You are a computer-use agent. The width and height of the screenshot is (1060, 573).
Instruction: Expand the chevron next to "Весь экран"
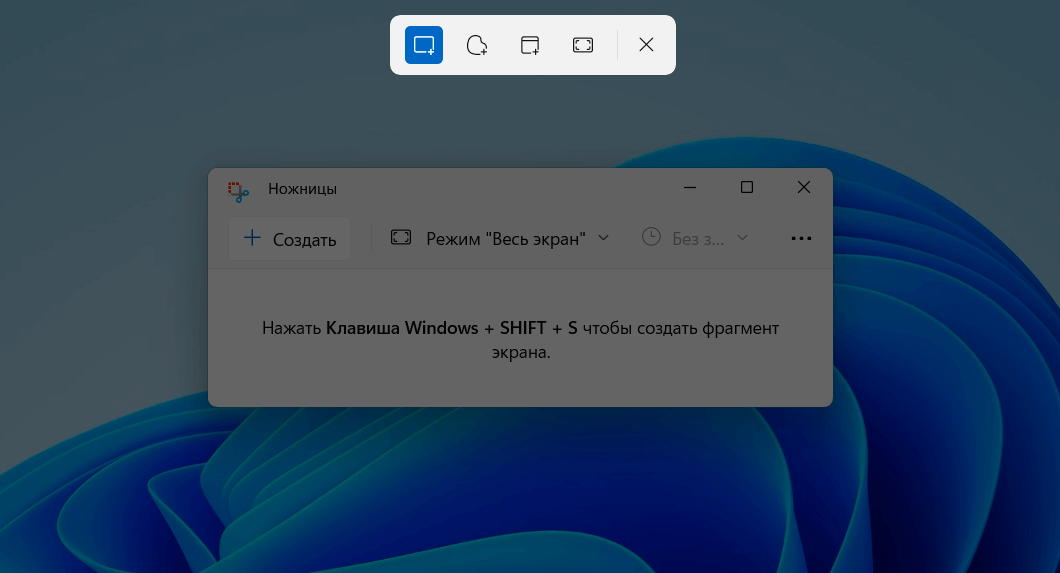coord(603,238)
